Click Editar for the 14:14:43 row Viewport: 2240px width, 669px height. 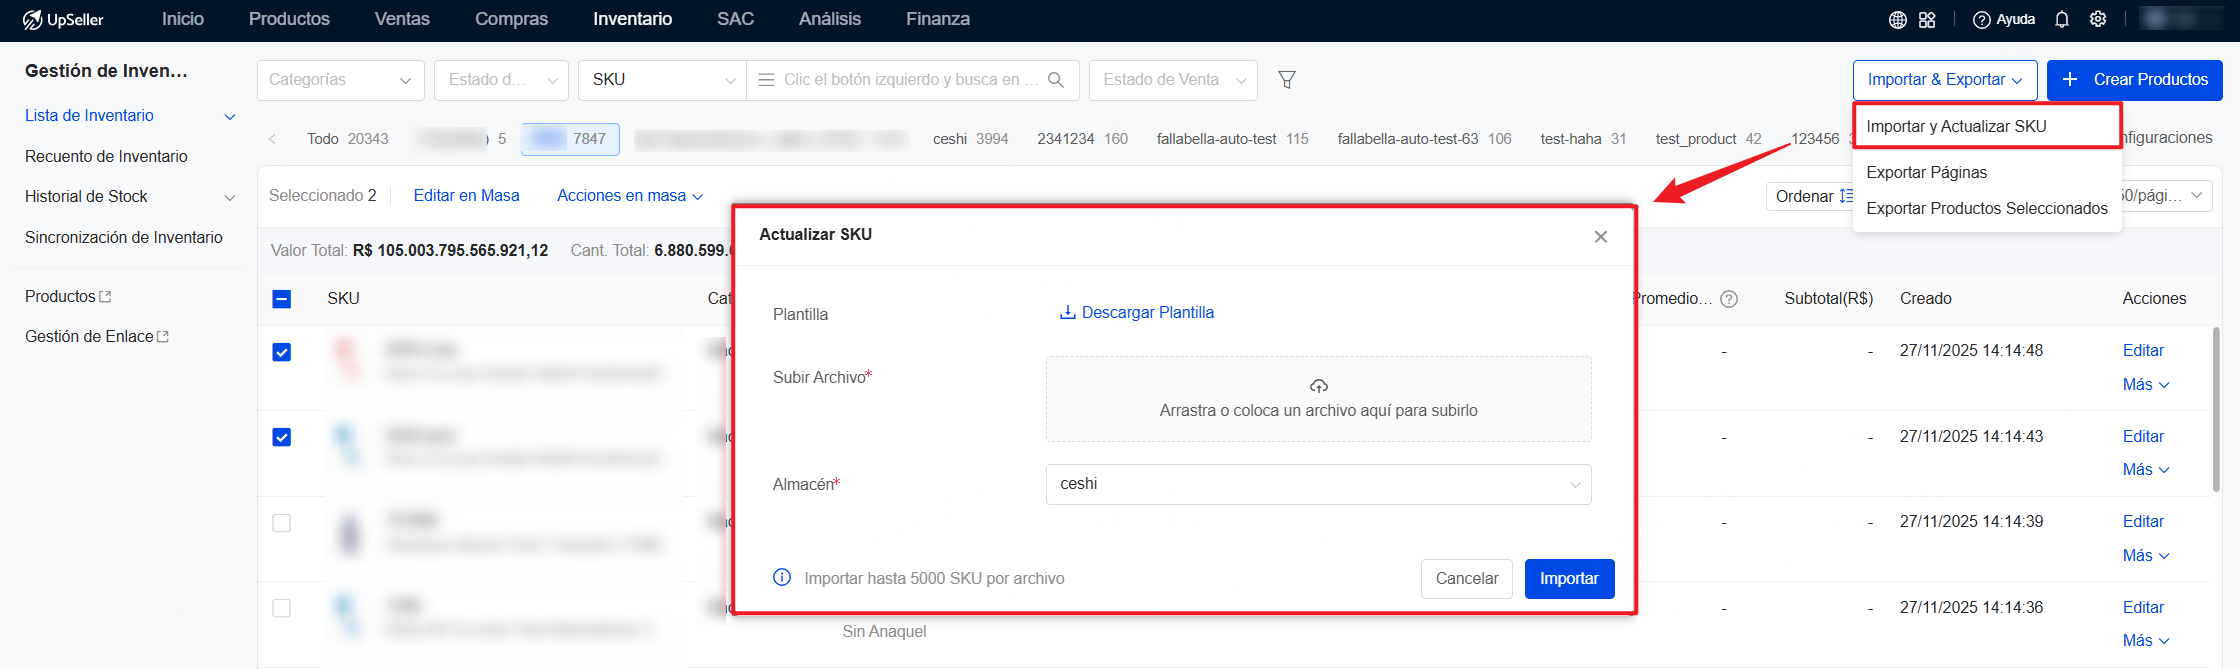pos(2143,437)
